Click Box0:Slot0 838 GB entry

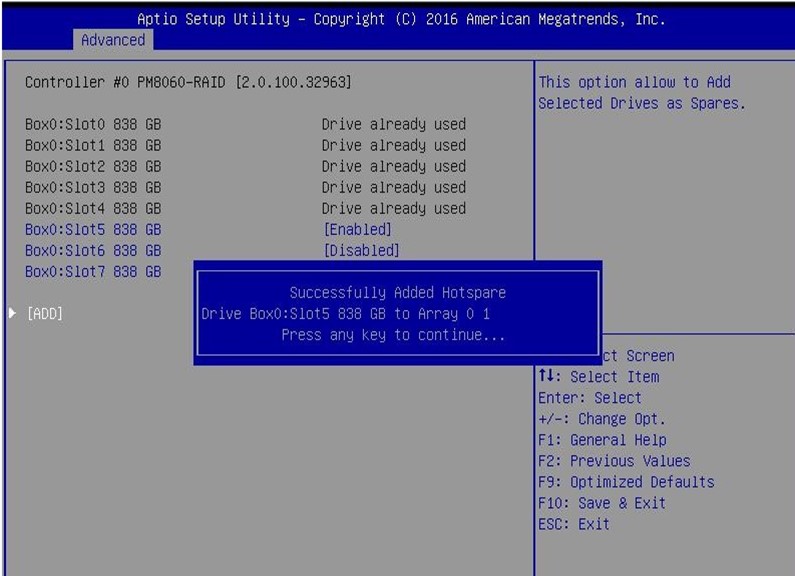(93, 125)
